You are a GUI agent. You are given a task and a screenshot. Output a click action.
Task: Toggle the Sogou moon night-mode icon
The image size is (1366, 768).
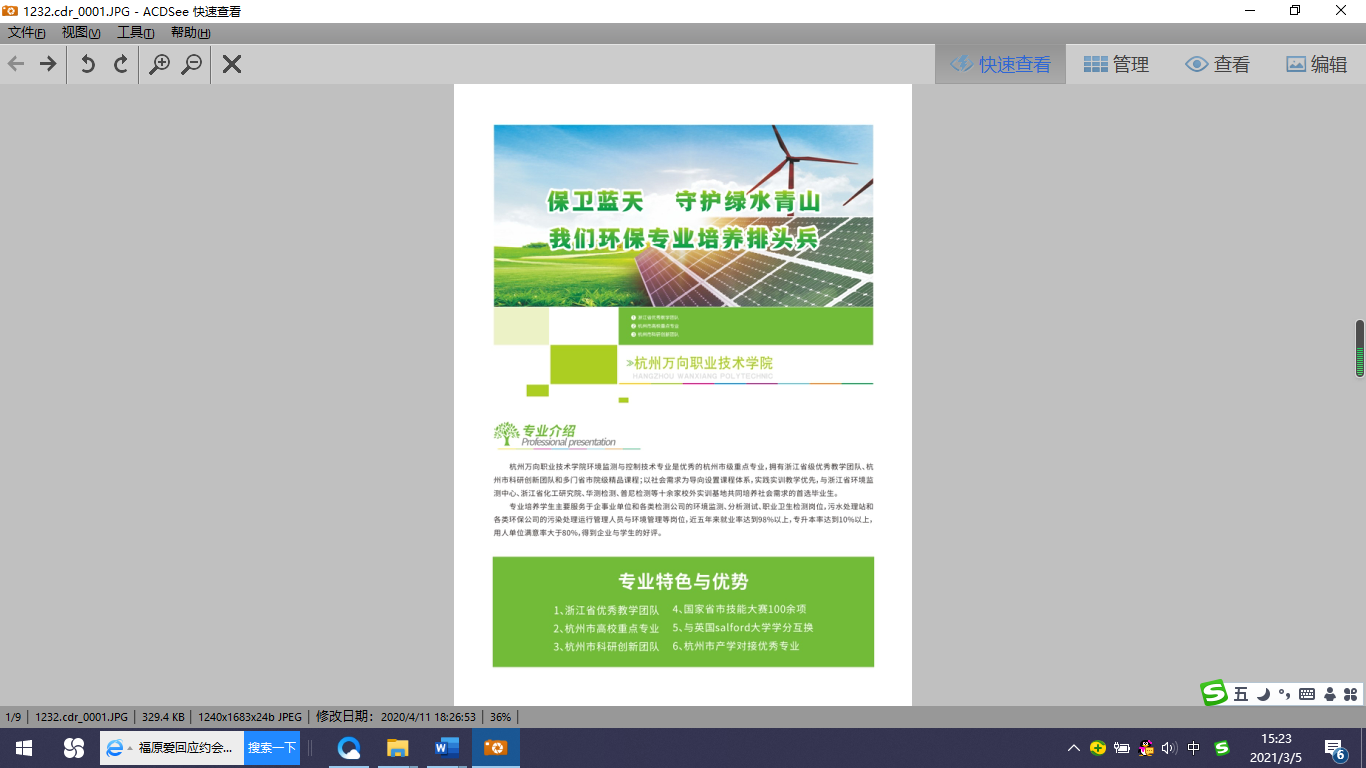click(1263, 693)
